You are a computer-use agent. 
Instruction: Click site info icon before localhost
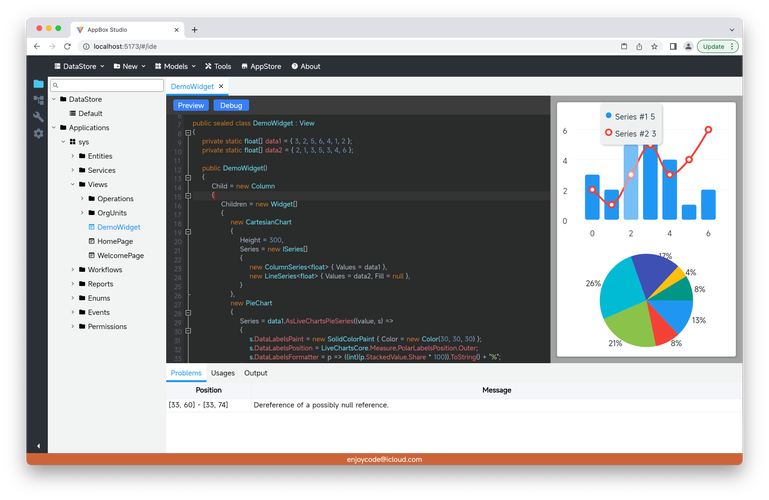click(x=86, y=46)
